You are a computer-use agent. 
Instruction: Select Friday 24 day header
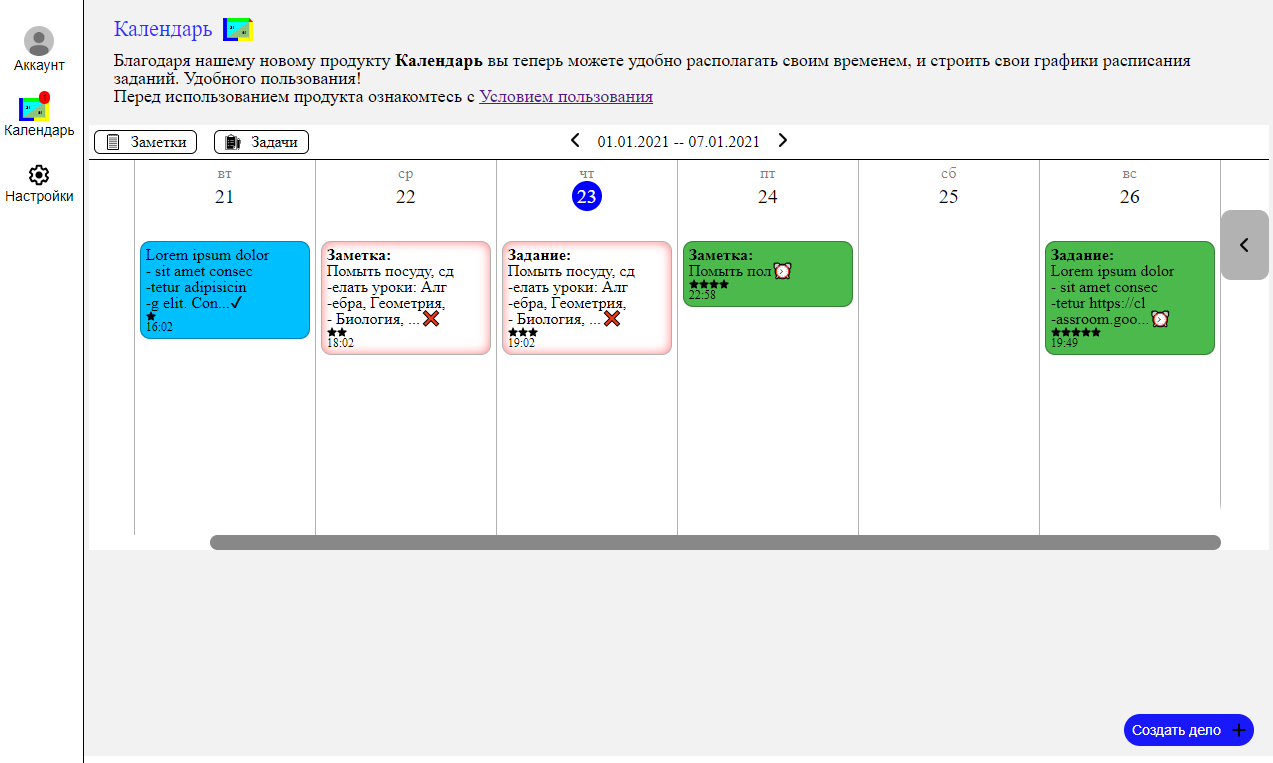click(x=767, y=187)
